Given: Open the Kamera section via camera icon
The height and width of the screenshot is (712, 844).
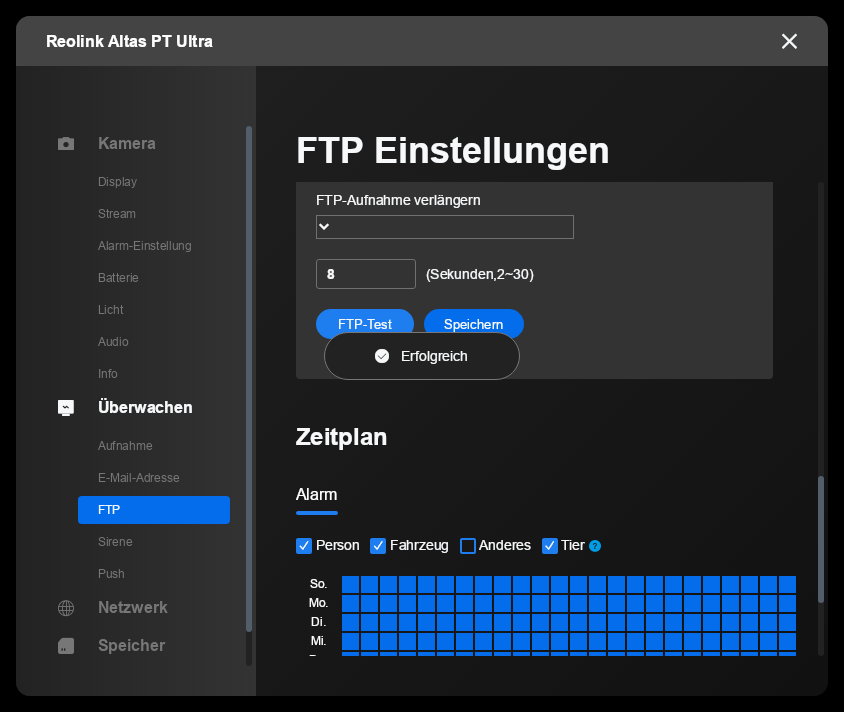Looking at the screenshot, I should (66, 144).
